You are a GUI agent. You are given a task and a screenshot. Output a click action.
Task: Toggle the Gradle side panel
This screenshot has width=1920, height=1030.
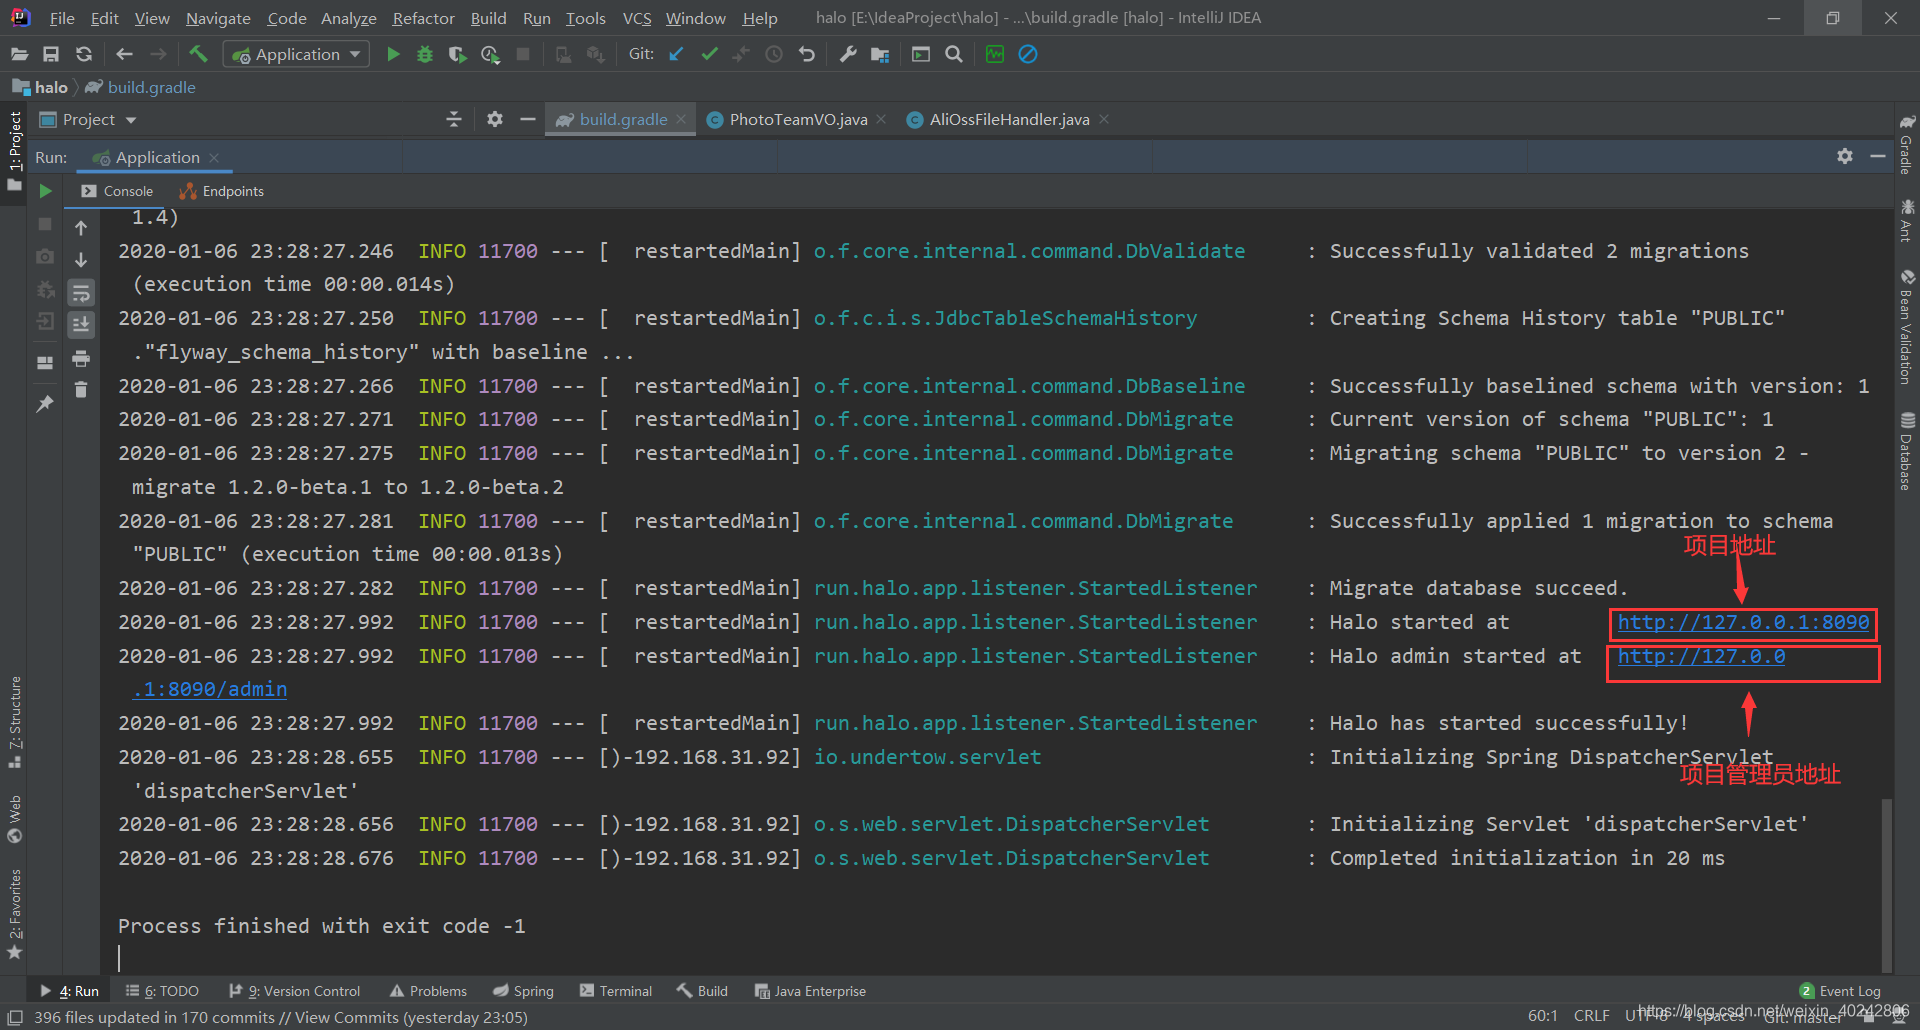coord(1906,146)
